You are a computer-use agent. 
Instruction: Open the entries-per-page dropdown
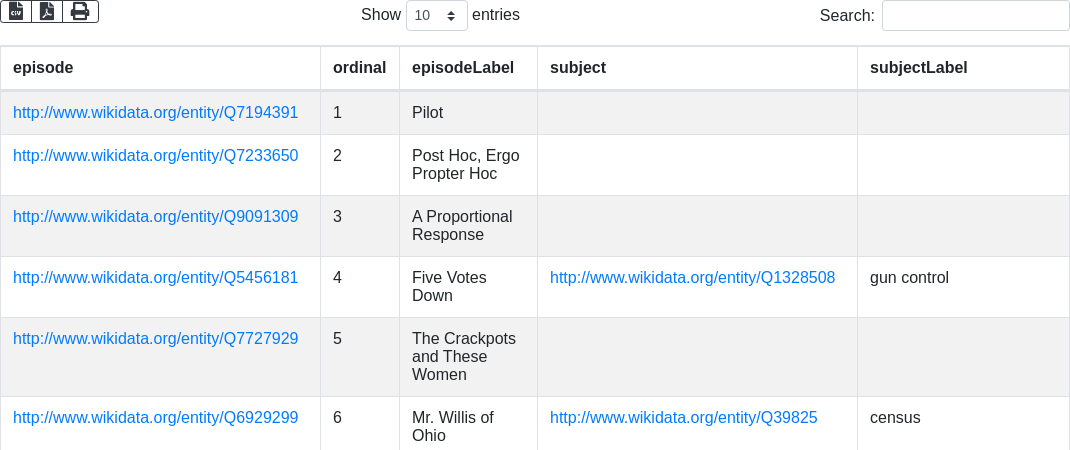pos(436,16)
